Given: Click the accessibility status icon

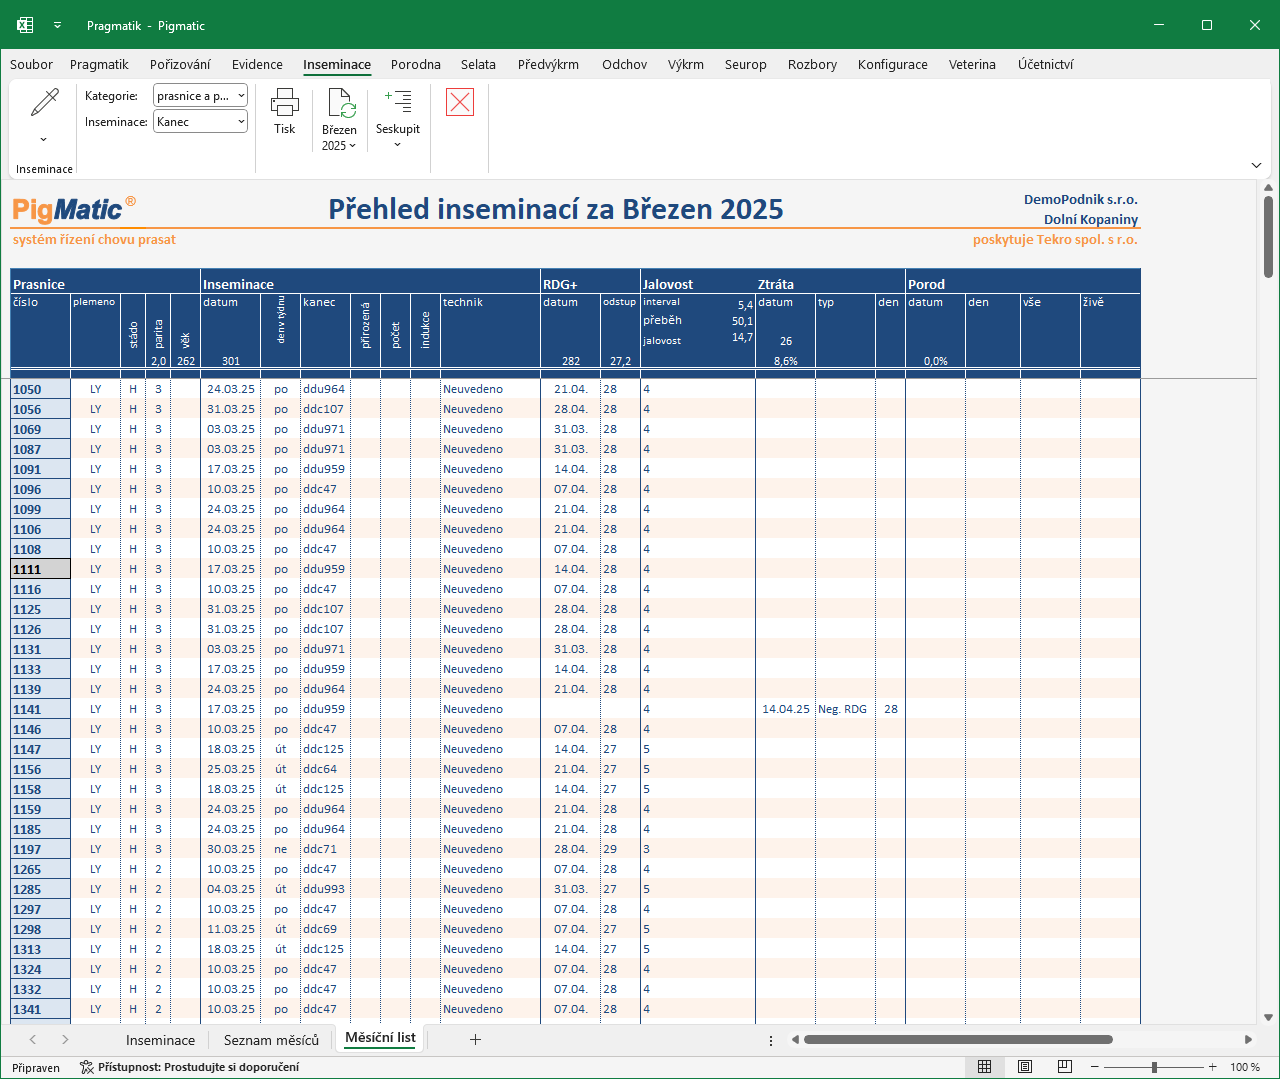Looking at the screenshot, I should pyautogui.click(x=86, y=1067).
